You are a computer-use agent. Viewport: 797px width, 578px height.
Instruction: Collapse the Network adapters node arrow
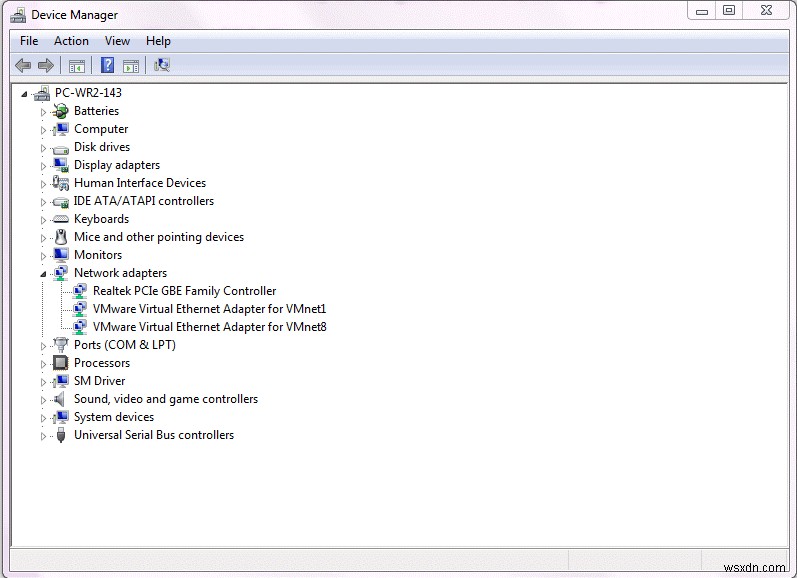coord(43,275)
